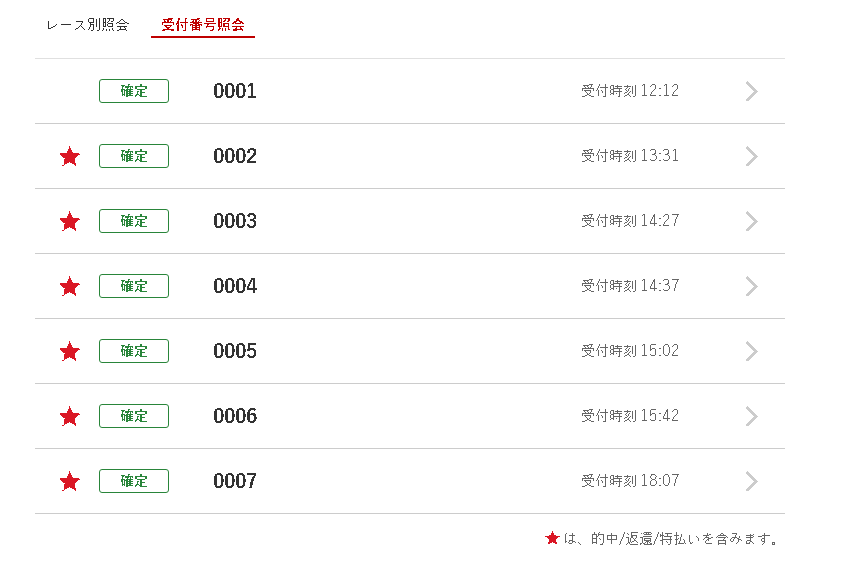This screenshot has width=866, height=575.
Task: Click the red star on receipt 0005
Action: click(x=70, y=352)
